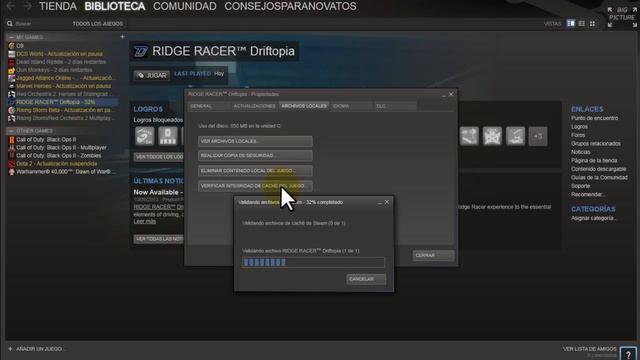Click the search magnifier icon
Image resolution: width=640 pixels, height=360 pixels.
pos(10,24)
